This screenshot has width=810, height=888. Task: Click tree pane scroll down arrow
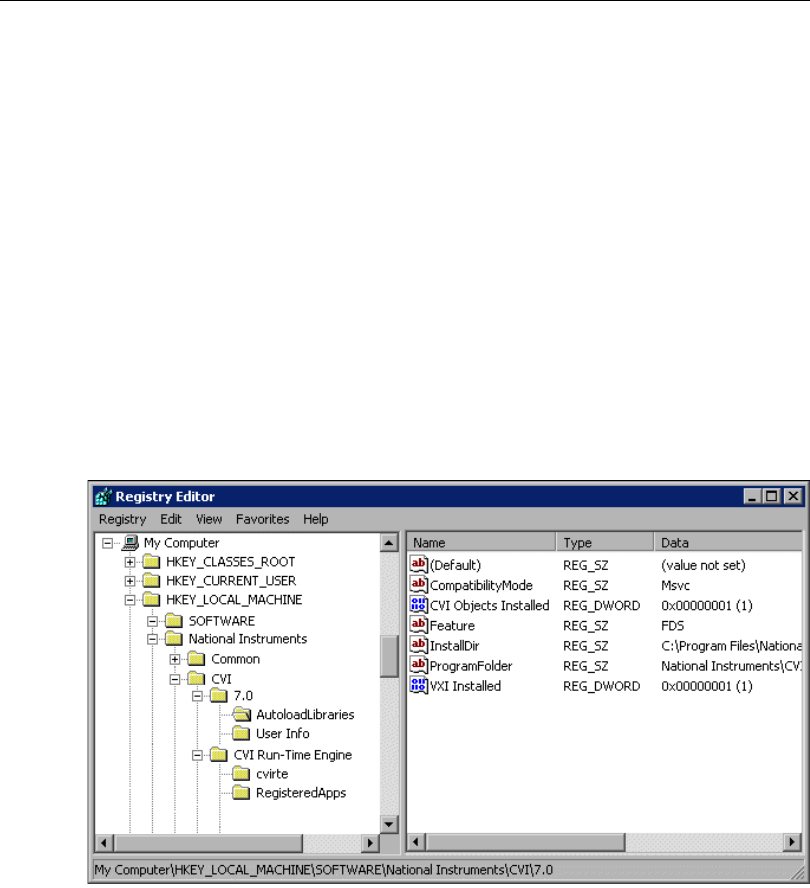(x=389, y=824)
